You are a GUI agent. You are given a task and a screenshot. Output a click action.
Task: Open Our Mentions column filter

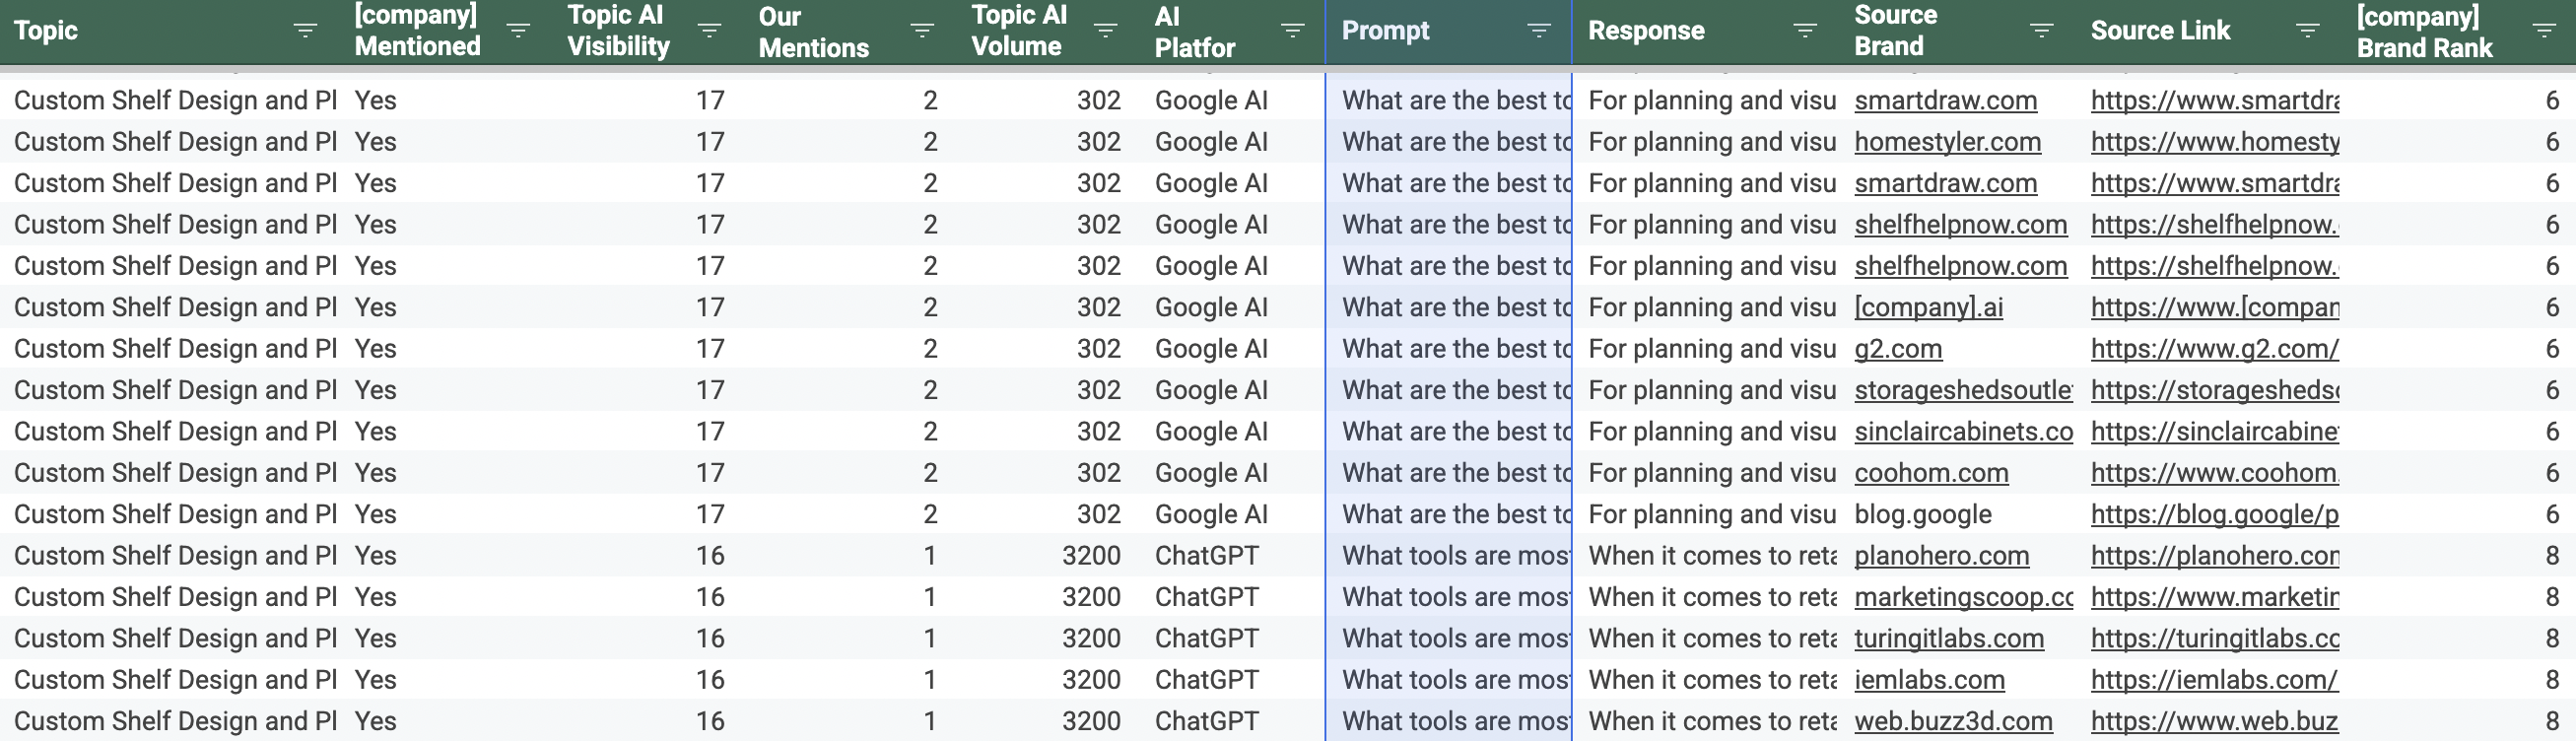(x=922, y=31)
